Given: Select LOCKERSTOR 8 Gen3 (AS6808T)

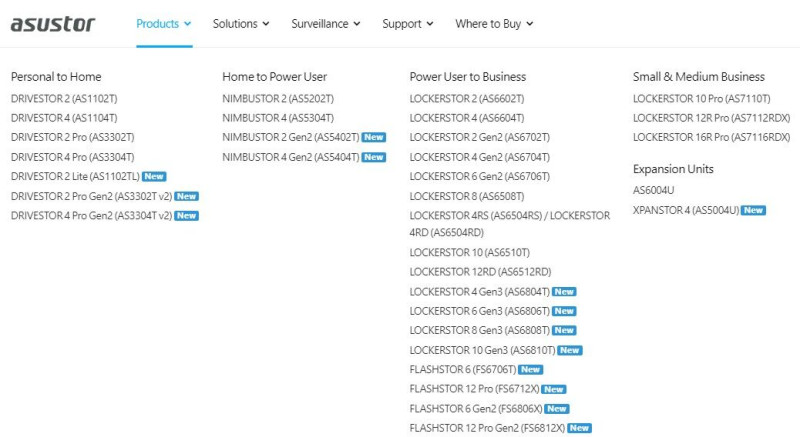Looking at the screenshot, I should point(480,330).
